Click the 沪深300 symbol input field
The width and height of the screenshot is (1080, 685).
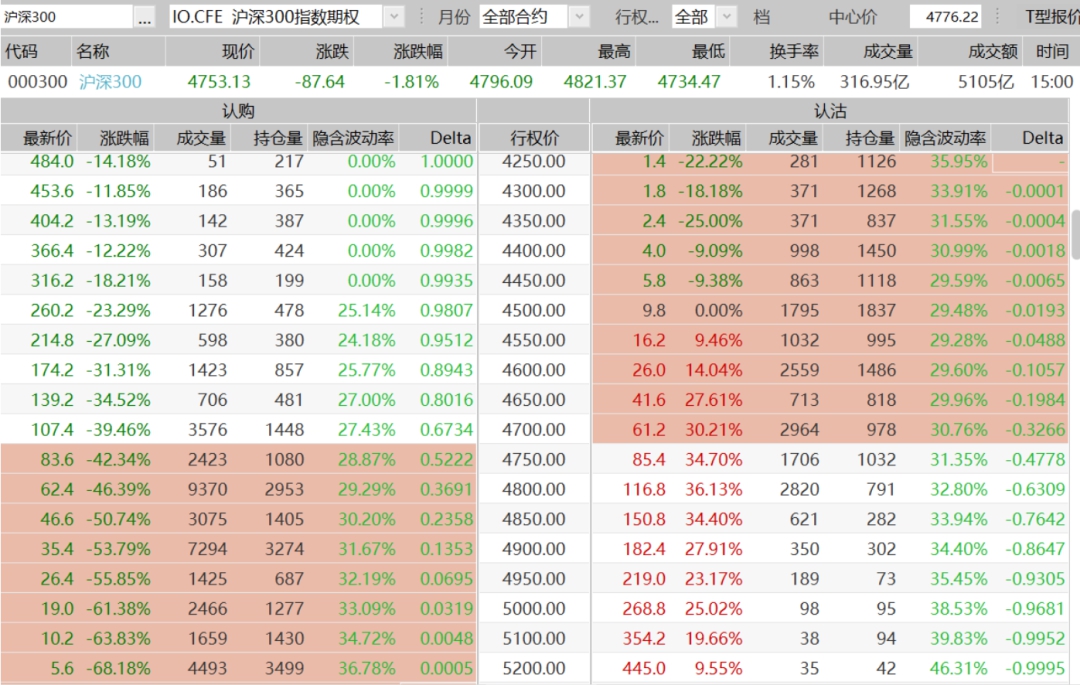pyautogui.click(x=67, y=17)
